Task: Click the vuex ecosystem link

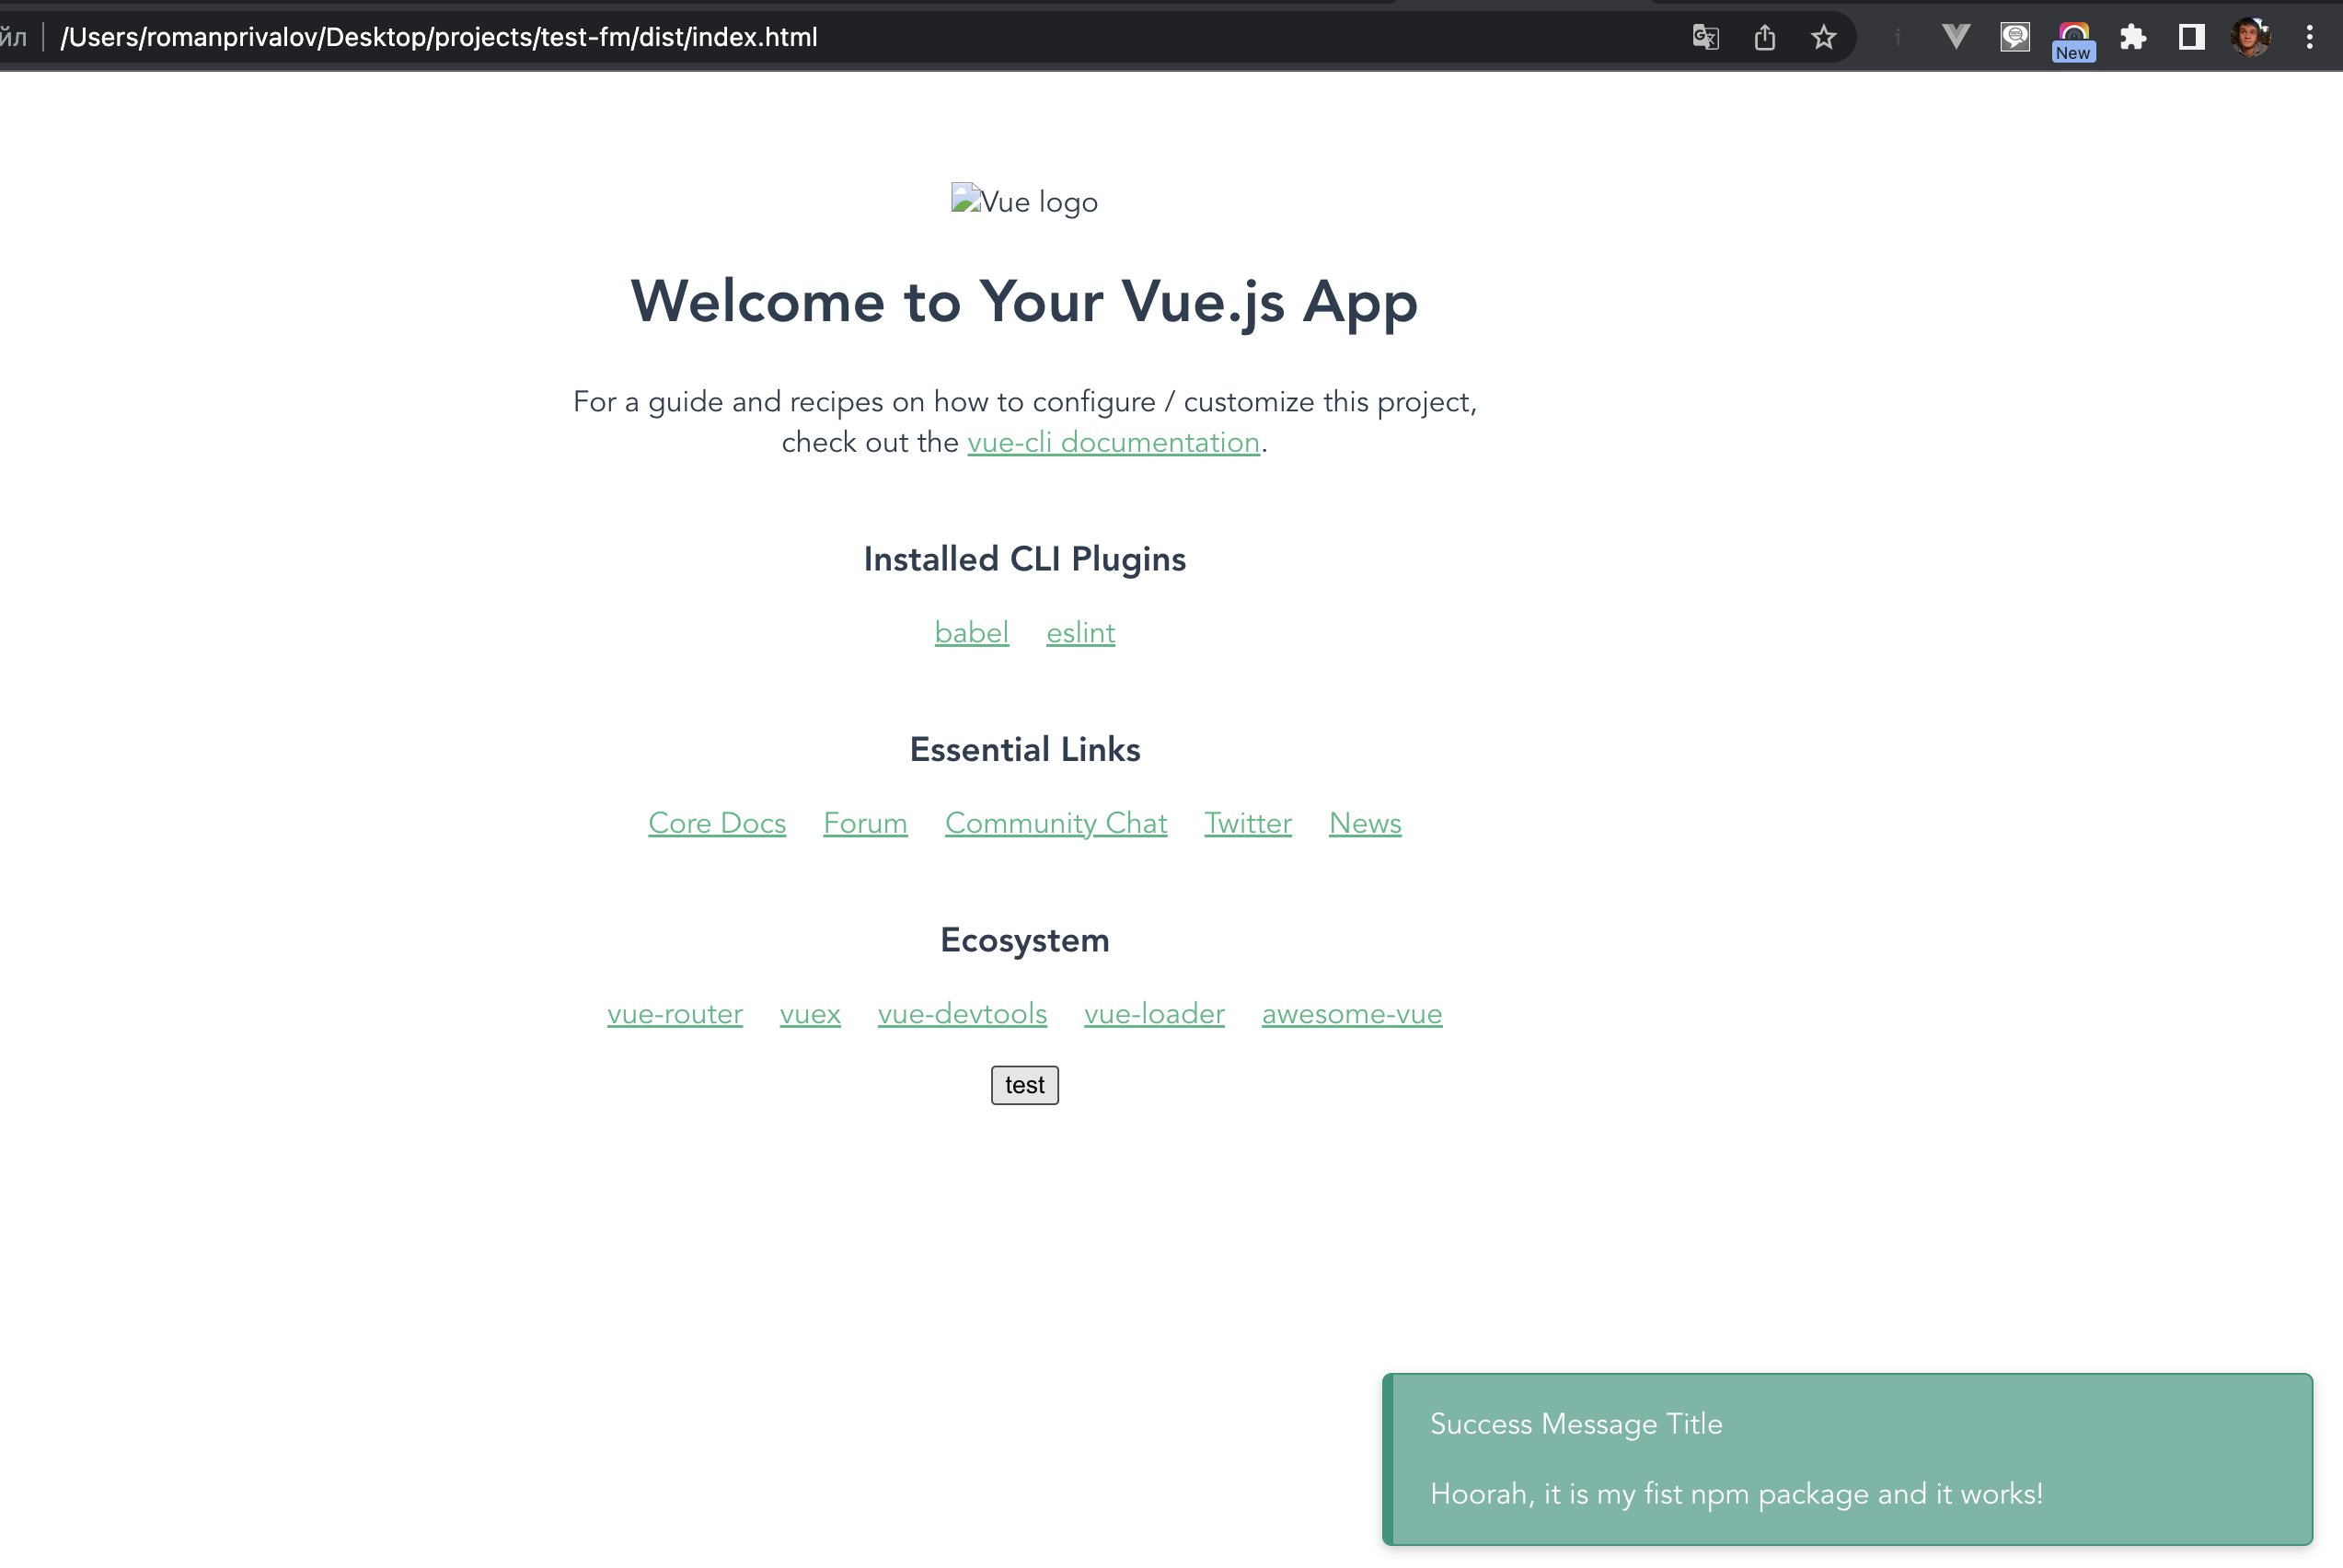Action: 810,1013
